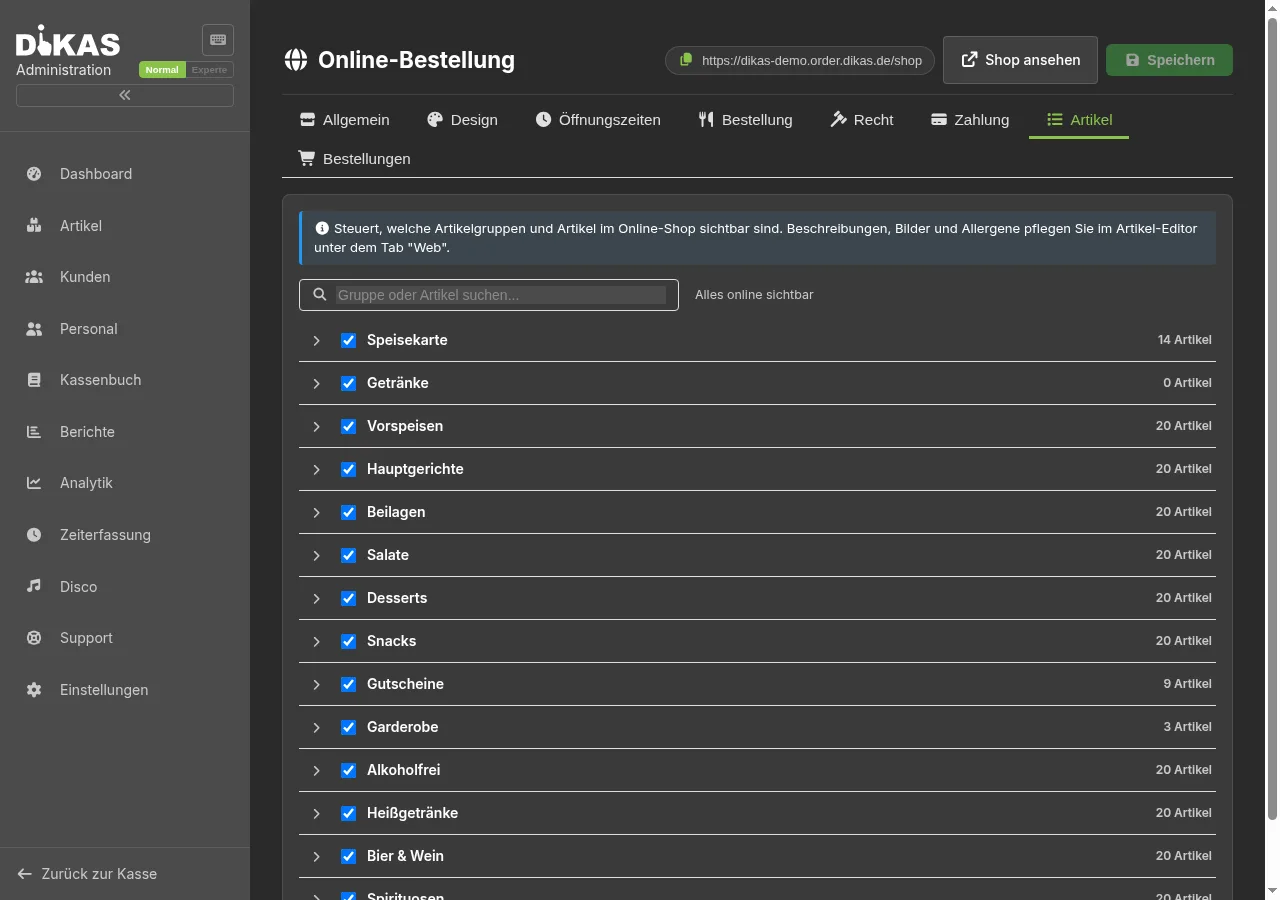The height and width of the screenshot is (900, 1280).
Task: Select the Normal mode toggle
Action: tap(162, 70)
